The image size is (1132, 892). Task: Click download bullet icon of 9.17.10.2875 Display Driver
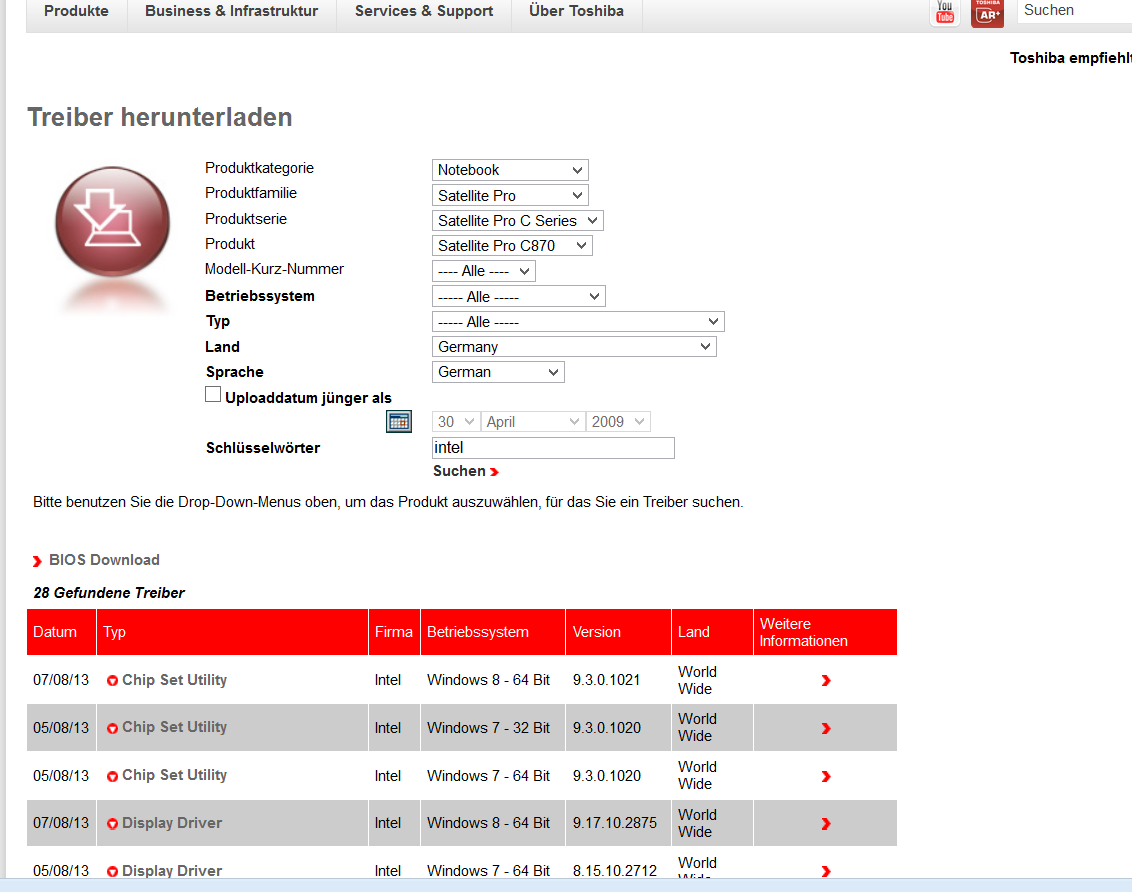113,823
